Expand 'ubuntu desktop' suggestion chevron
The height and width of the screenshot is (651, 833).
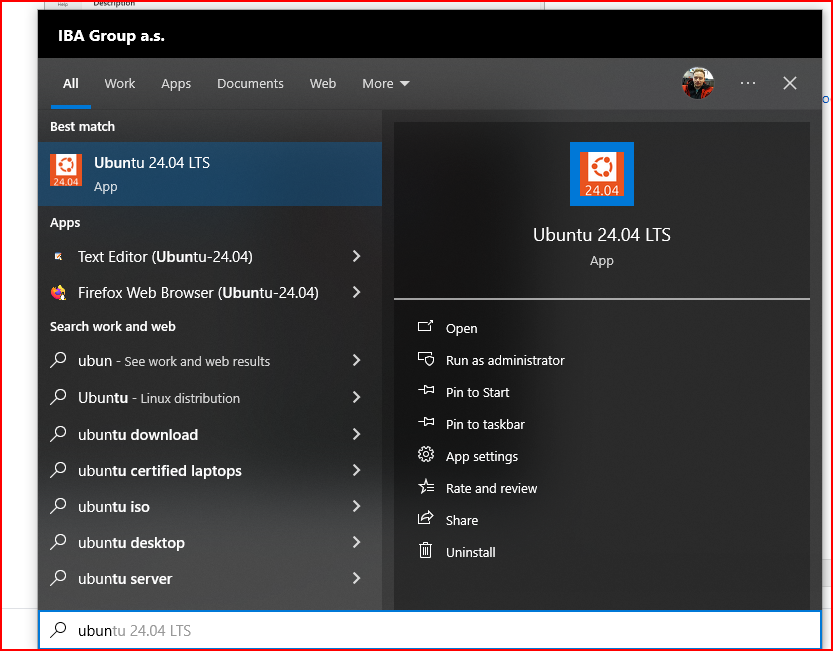coord(356,542)
